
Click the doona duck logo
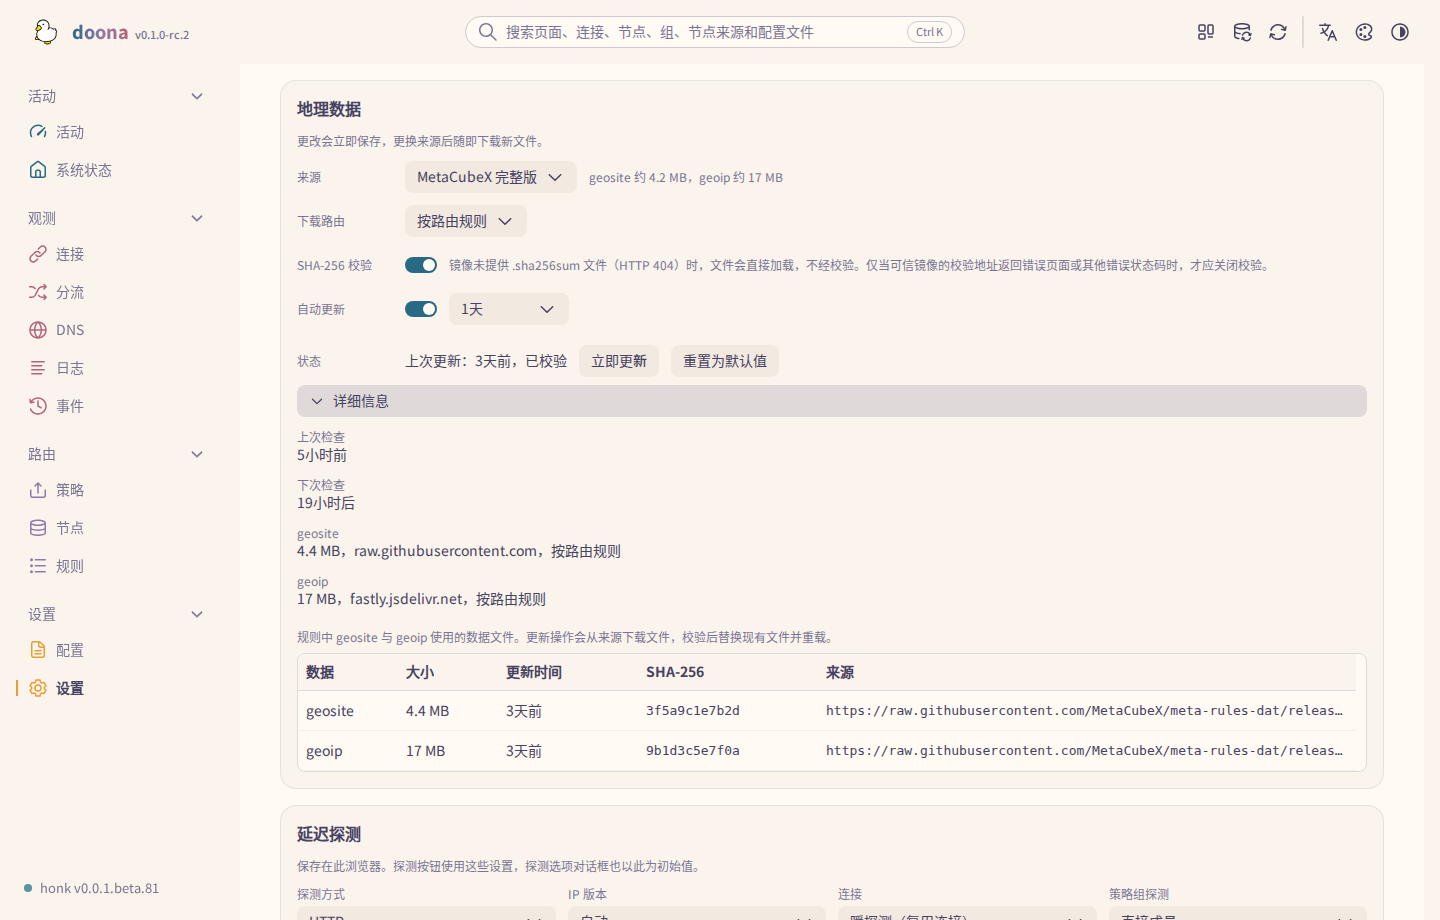pos(46,32)
